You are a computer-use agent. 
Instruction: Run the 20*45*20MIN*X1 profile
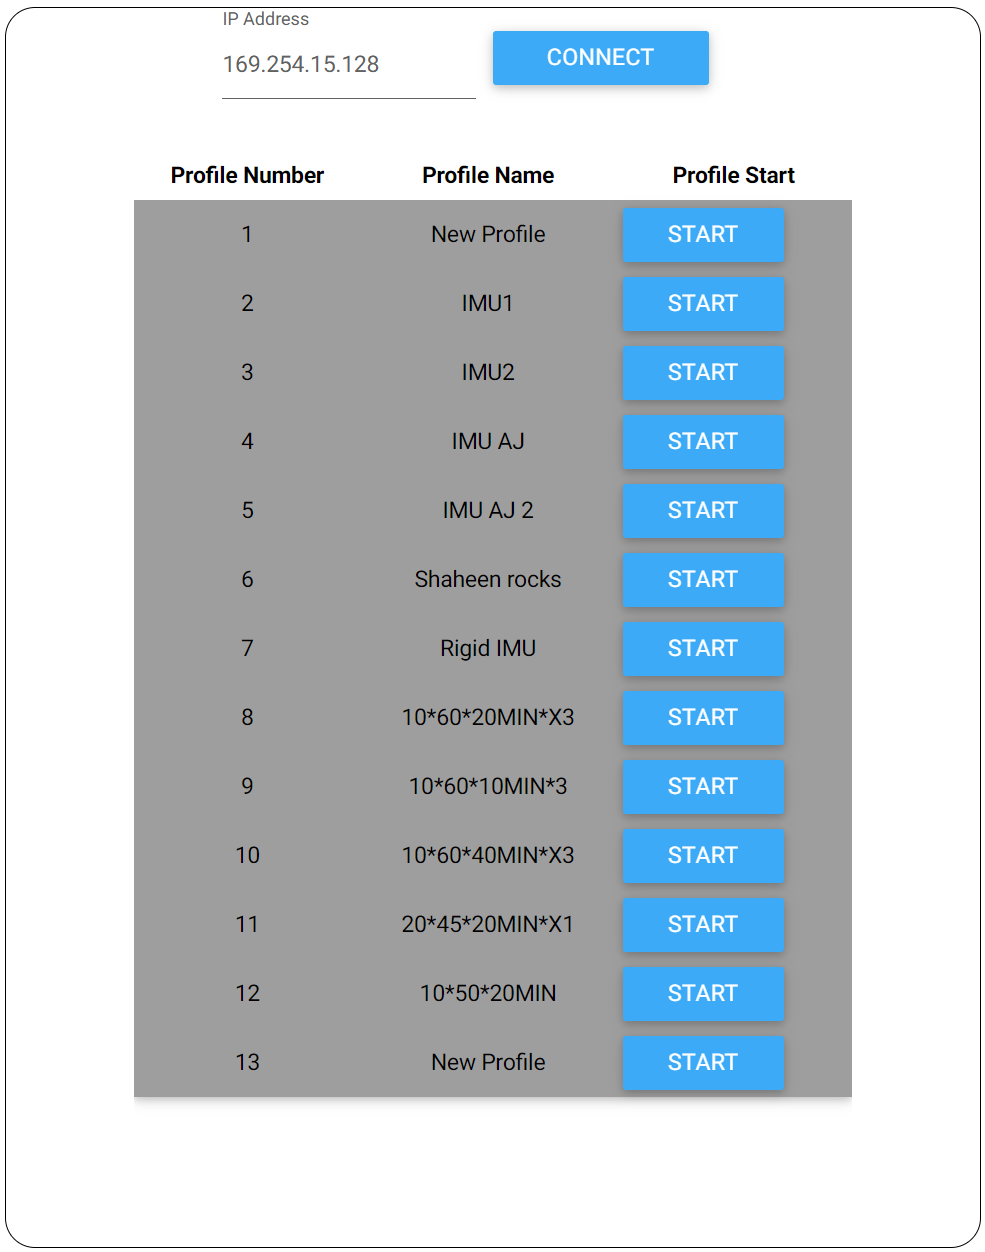(702, 925)
